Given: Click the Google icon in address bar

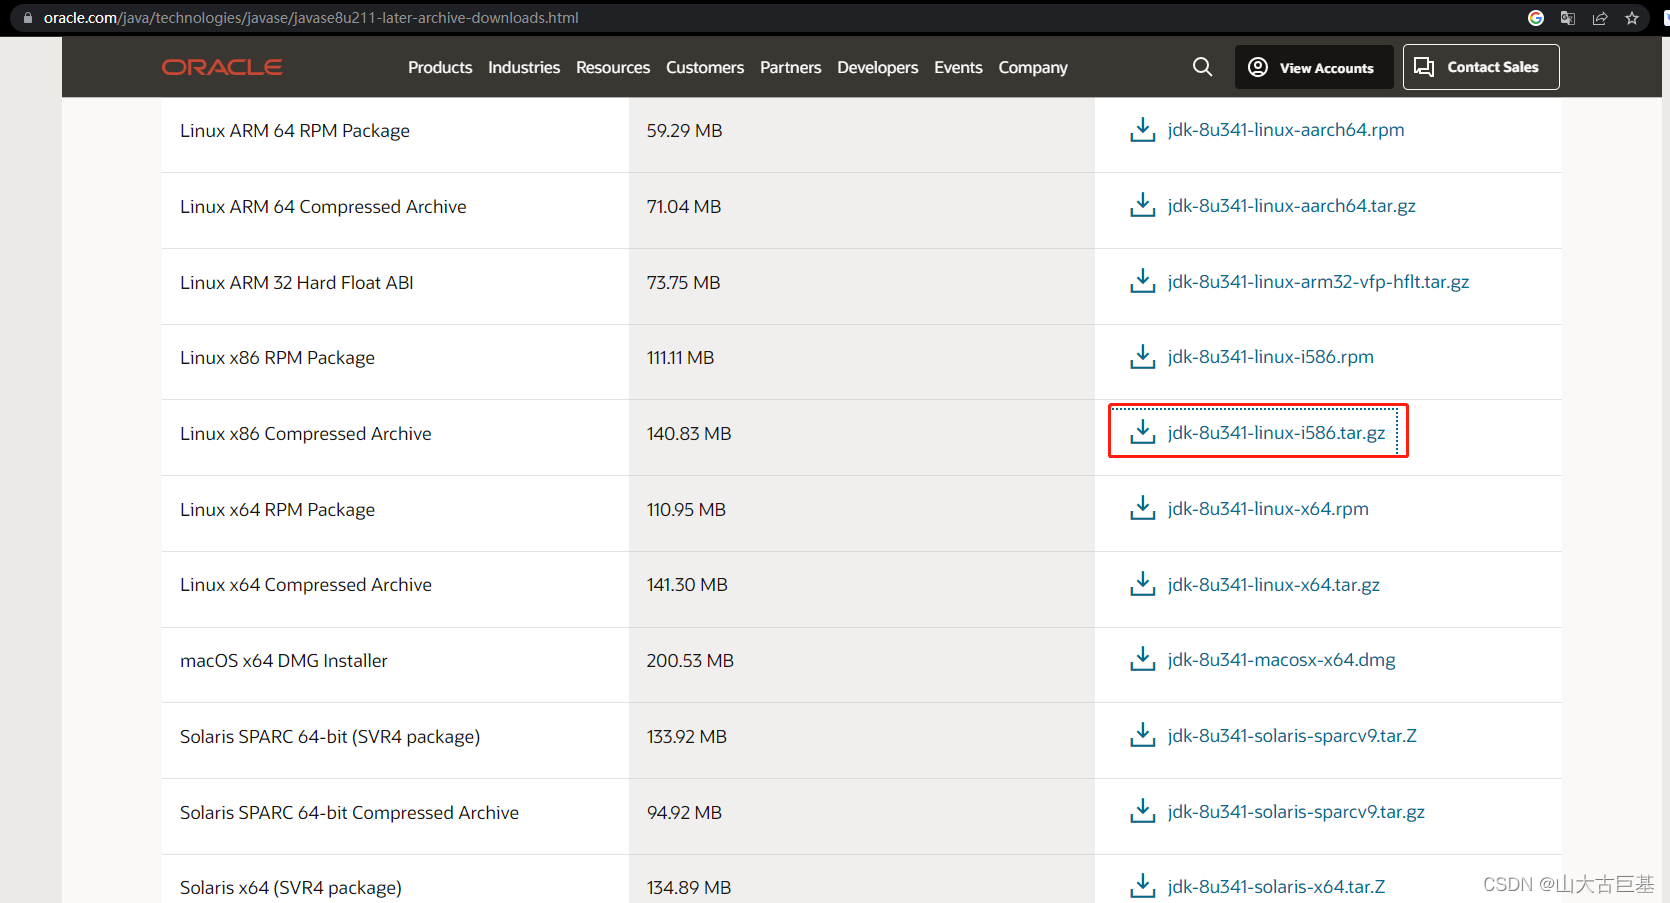Looking at the screenshot, I should point(1536,18).
